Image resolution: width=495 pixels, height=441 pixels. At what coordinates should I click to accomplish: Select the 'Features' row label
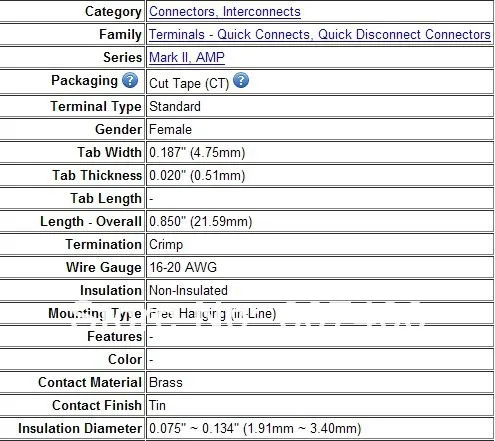[114, 337]
